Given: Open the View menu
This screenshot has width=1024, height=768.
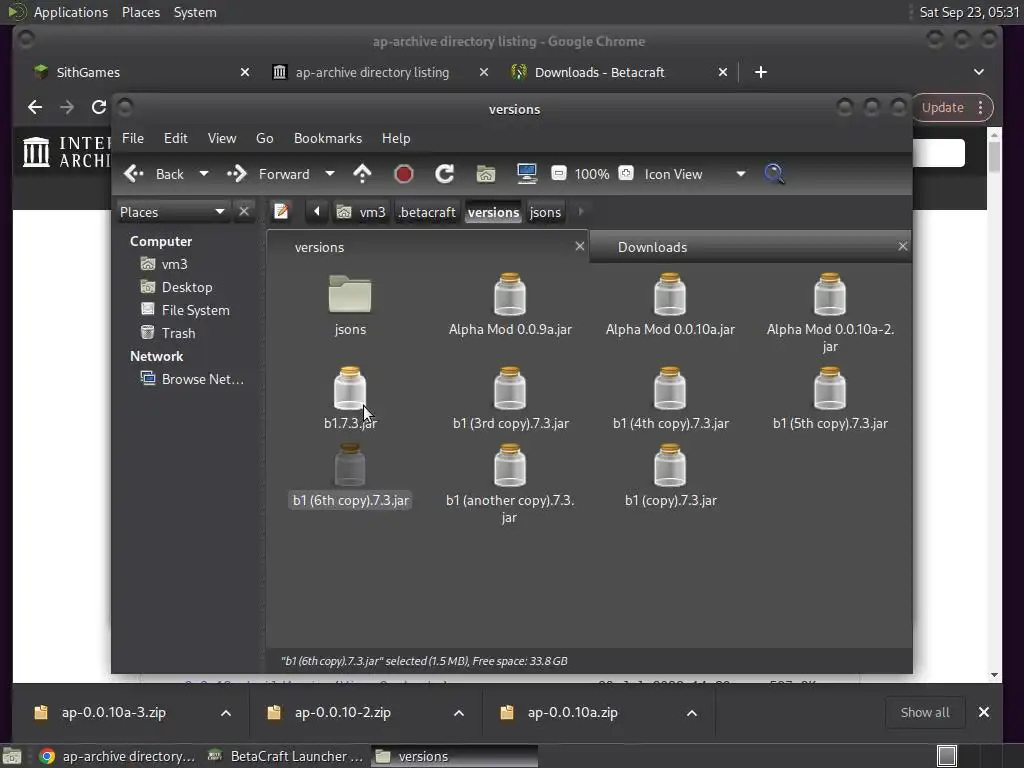Looking at the screenshot, I should click(x=221, y=138).
